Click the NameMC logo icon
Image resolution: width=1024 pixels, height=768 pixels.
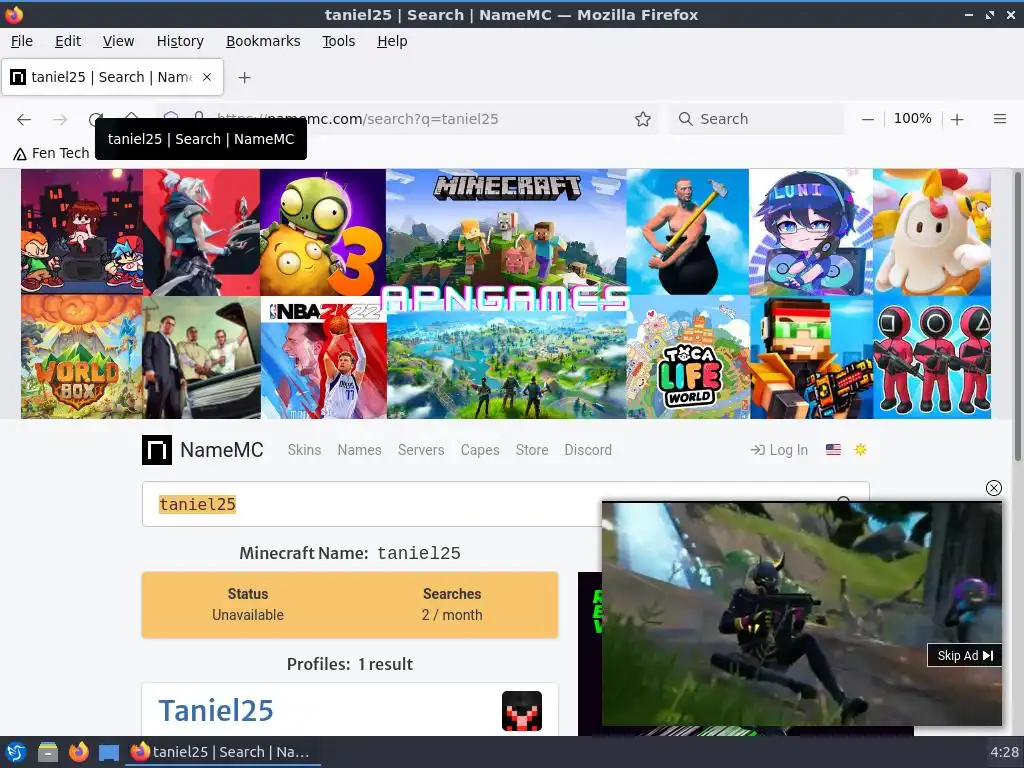click(x=157, y=450)
